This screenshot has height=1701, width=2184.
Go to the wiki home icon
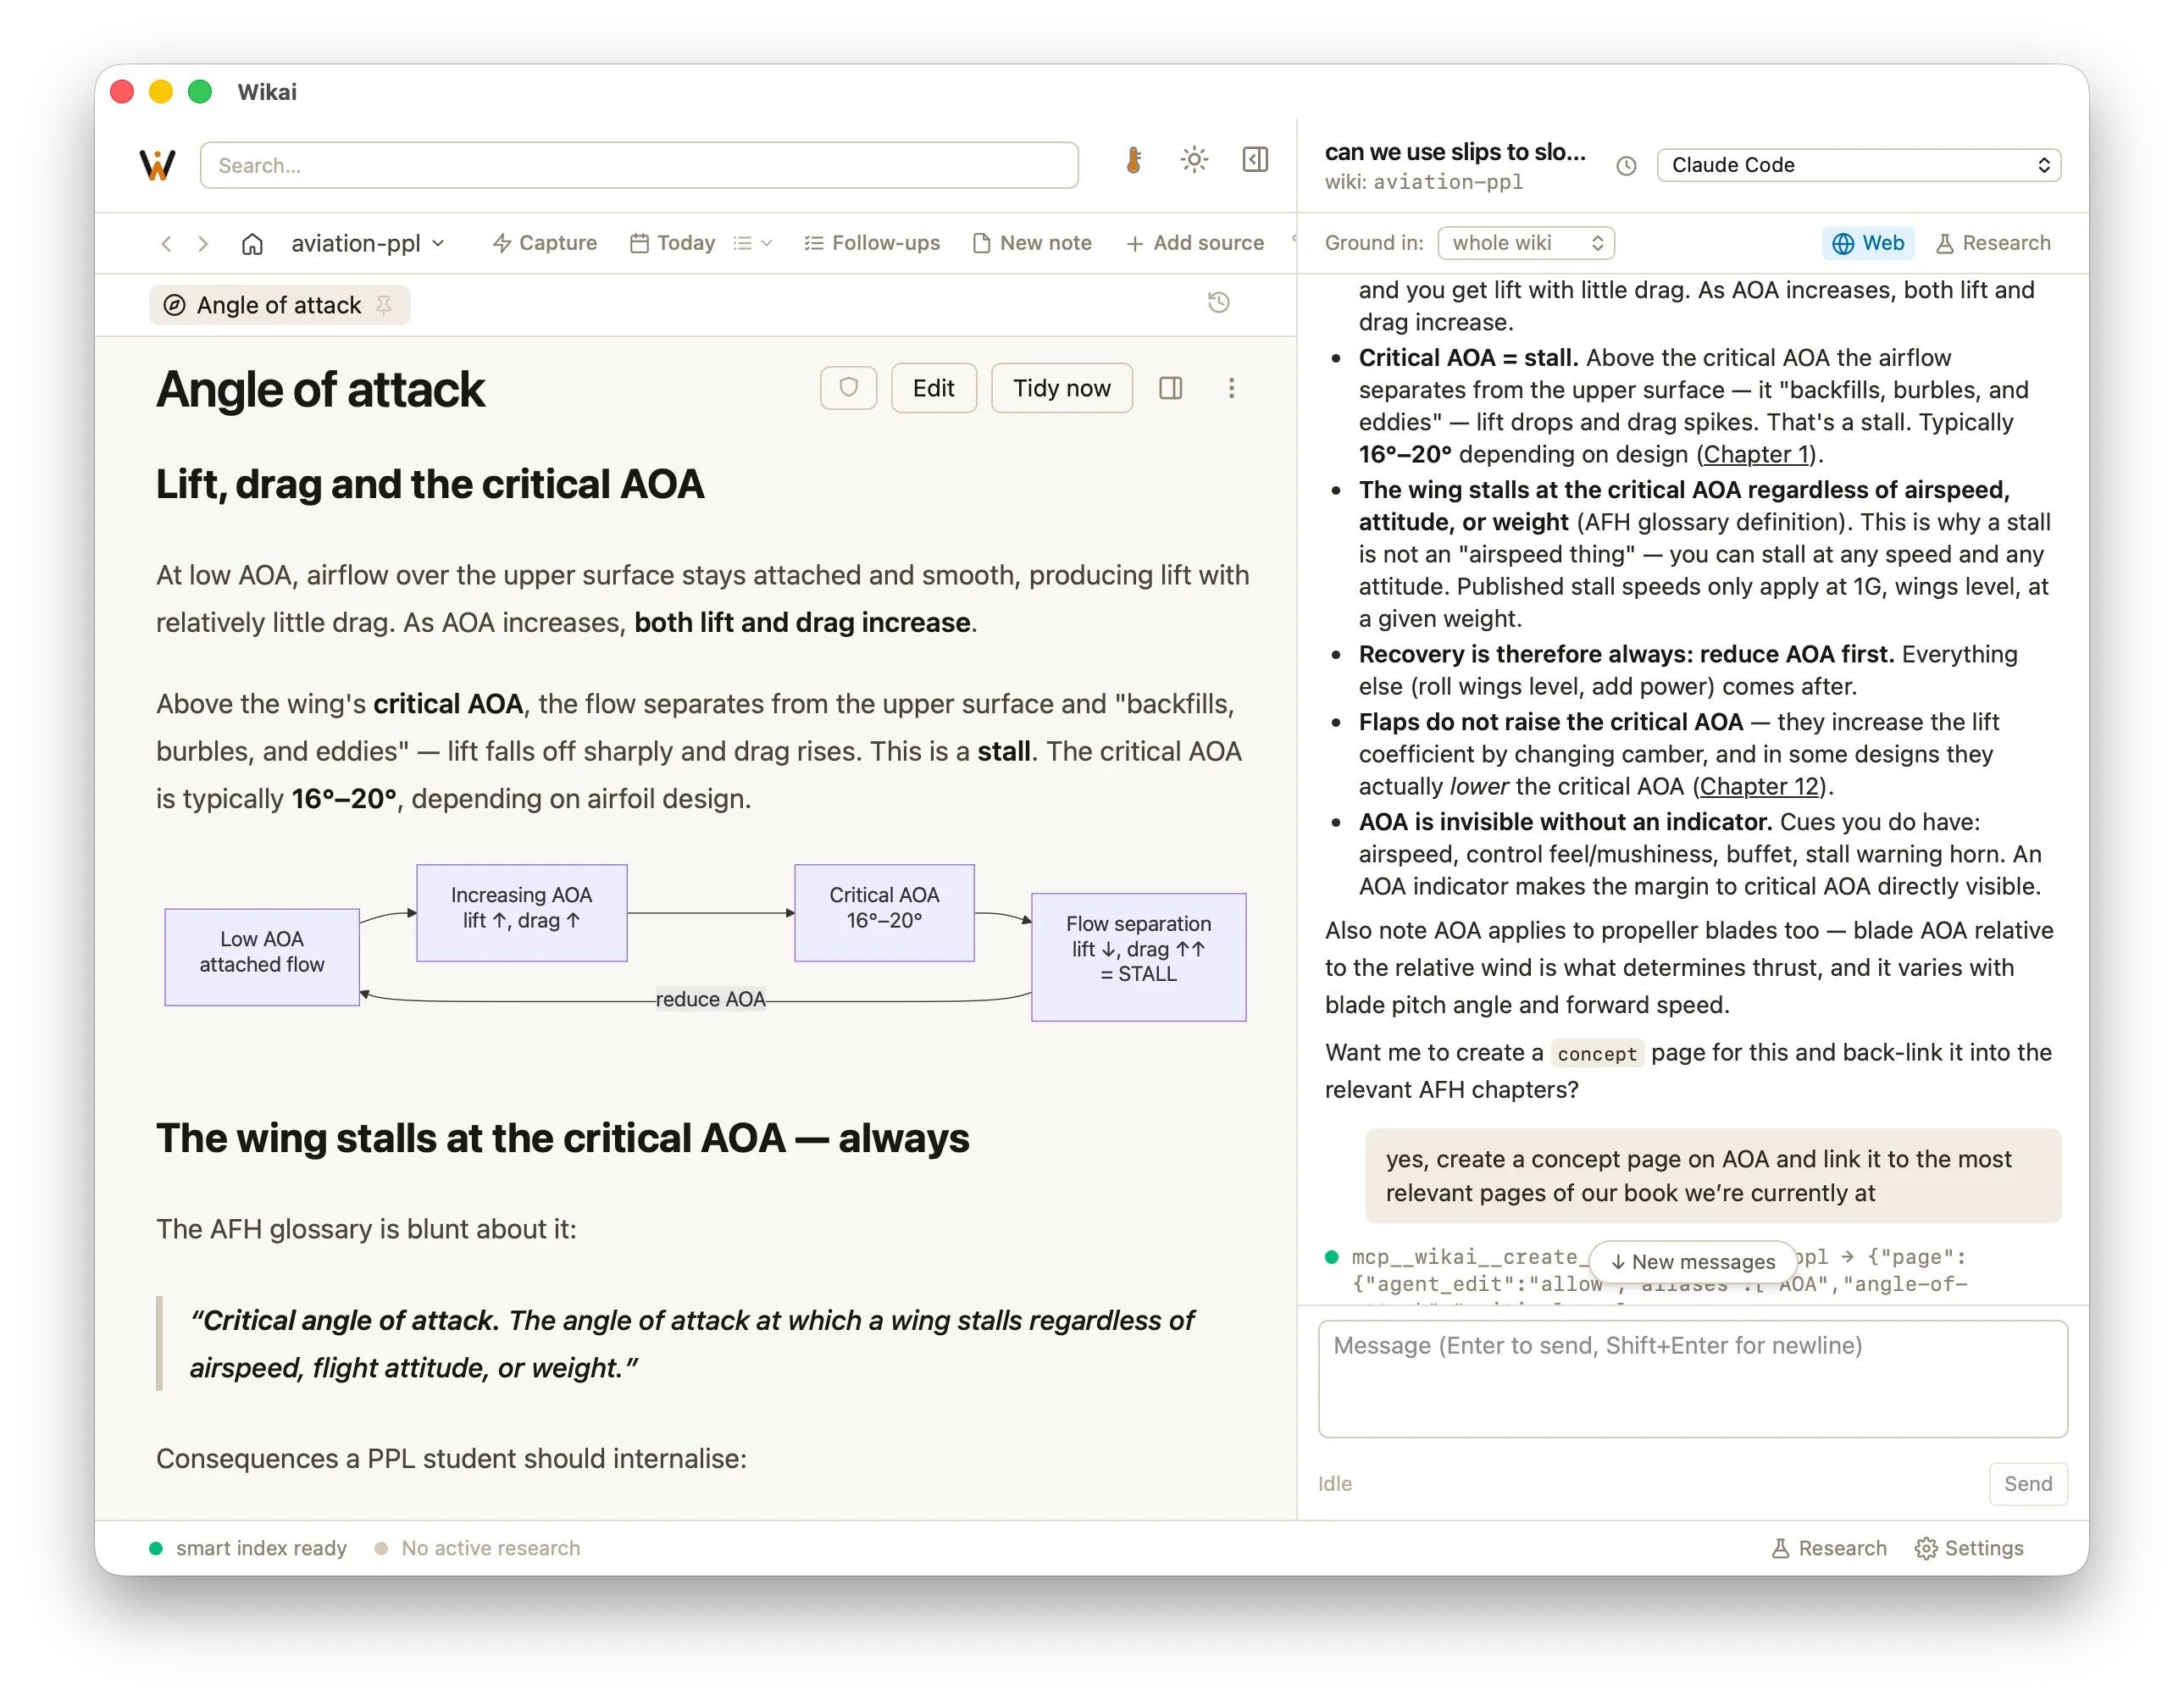click(x=252, y=243)
